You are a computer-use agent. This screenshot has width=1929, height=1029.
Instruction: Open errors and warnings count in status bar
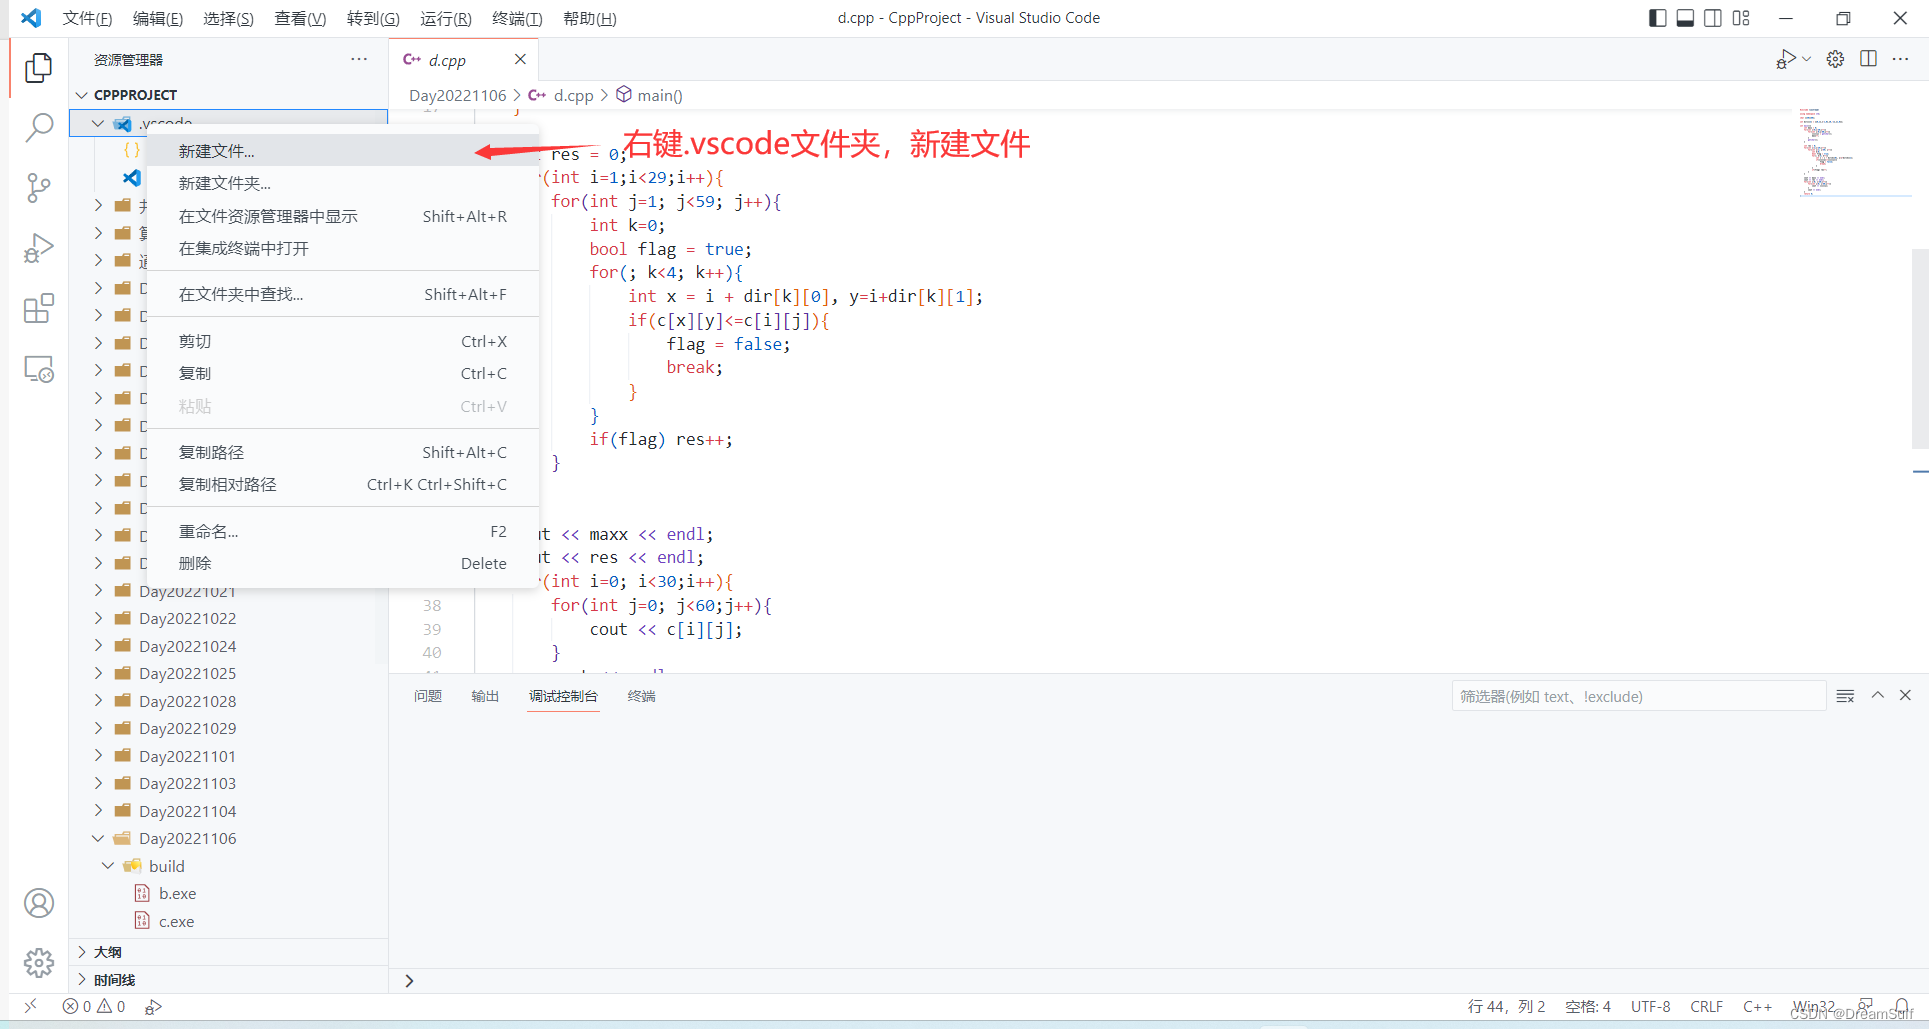(x=94, y=1006)
